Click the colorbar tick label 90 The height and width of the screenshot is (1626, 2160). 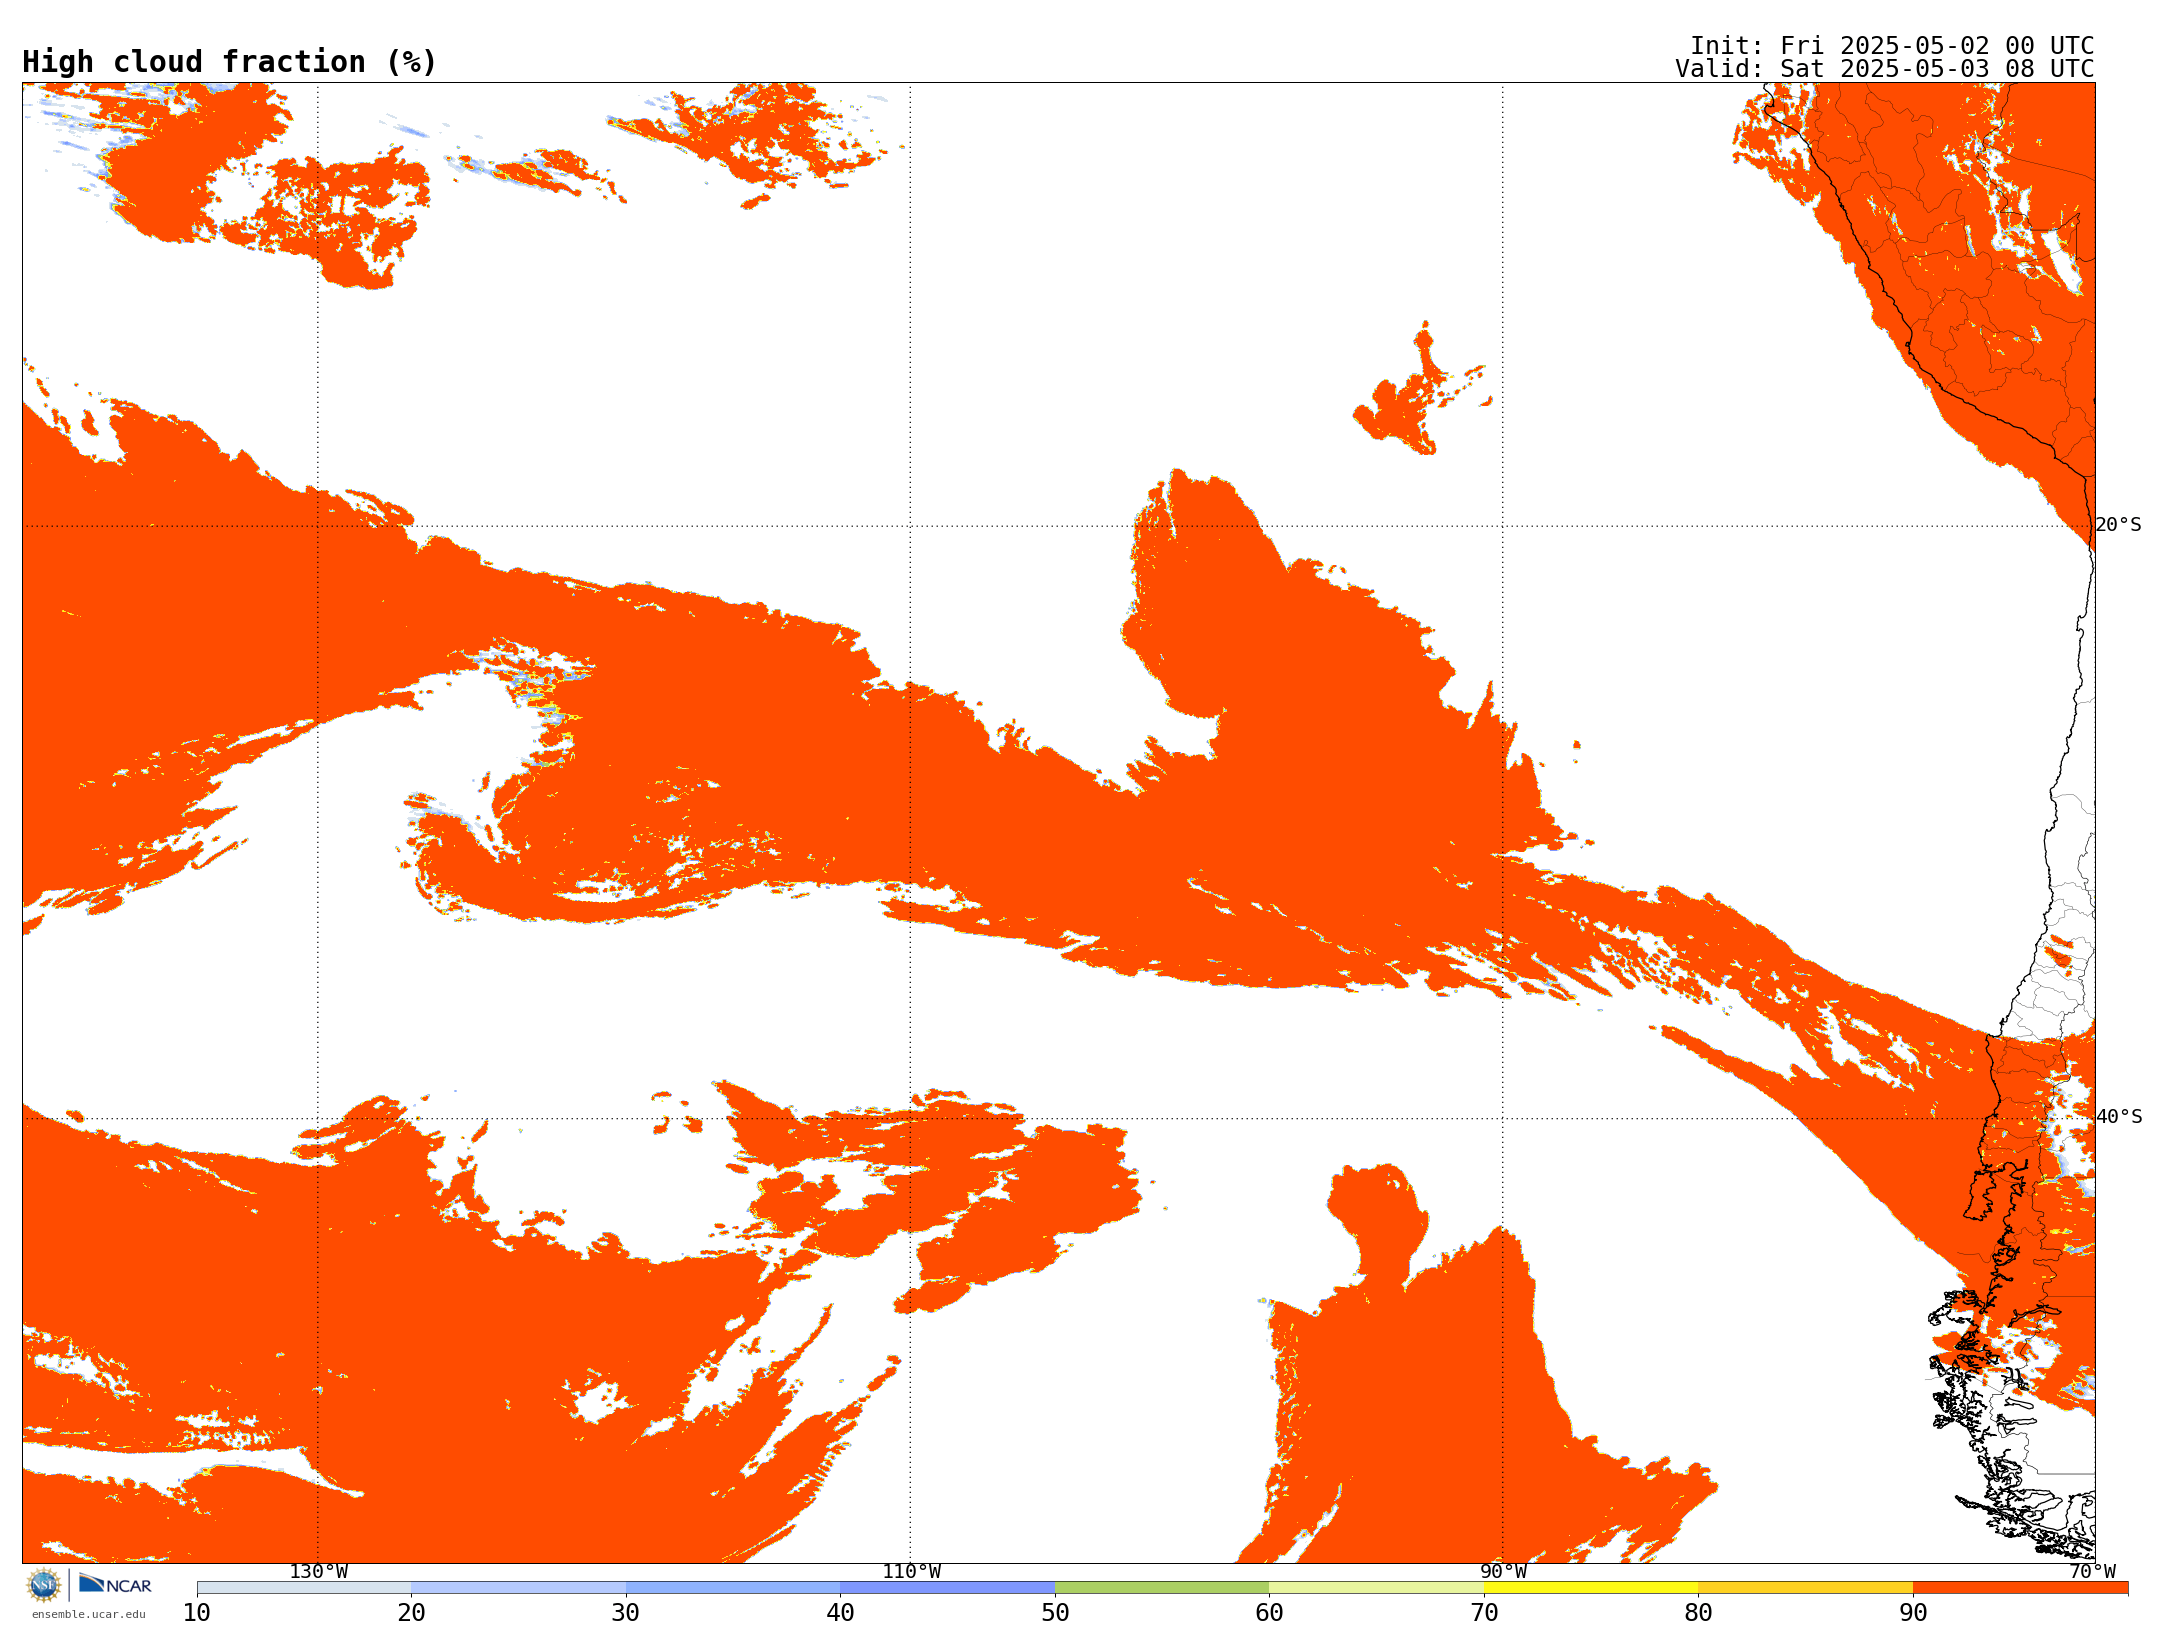click(x=1913, y=1613)
